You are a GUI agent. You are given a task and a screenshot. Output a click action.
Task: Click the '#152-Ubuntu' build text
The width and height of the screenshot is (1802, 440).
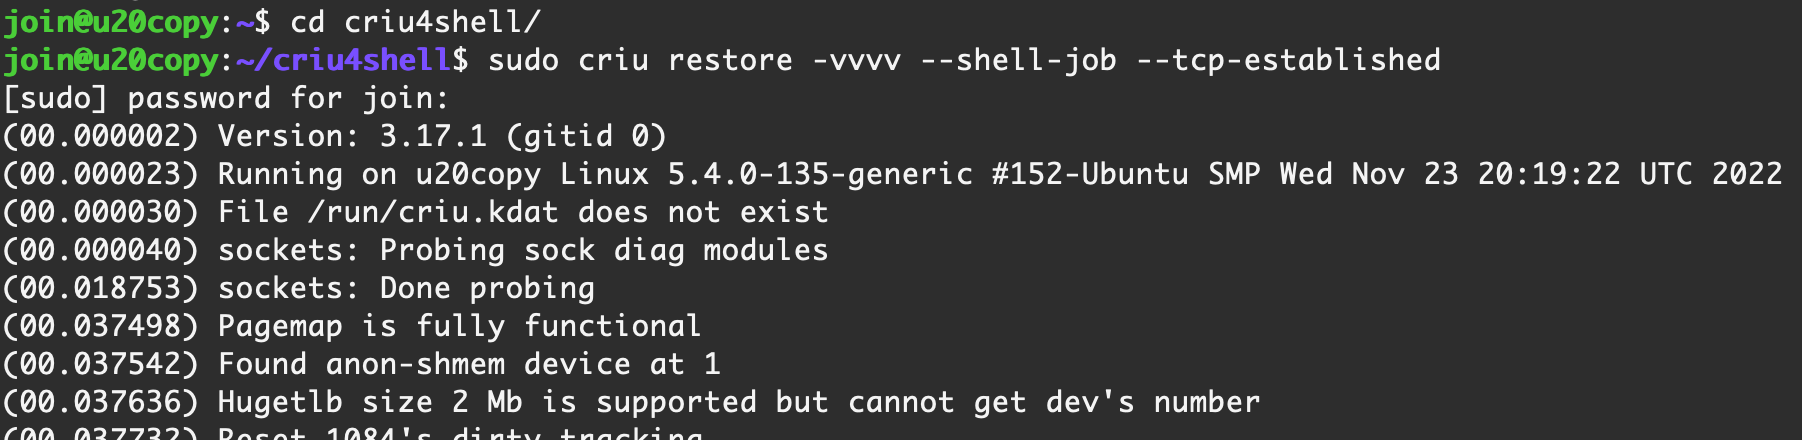pos(1090,174)
